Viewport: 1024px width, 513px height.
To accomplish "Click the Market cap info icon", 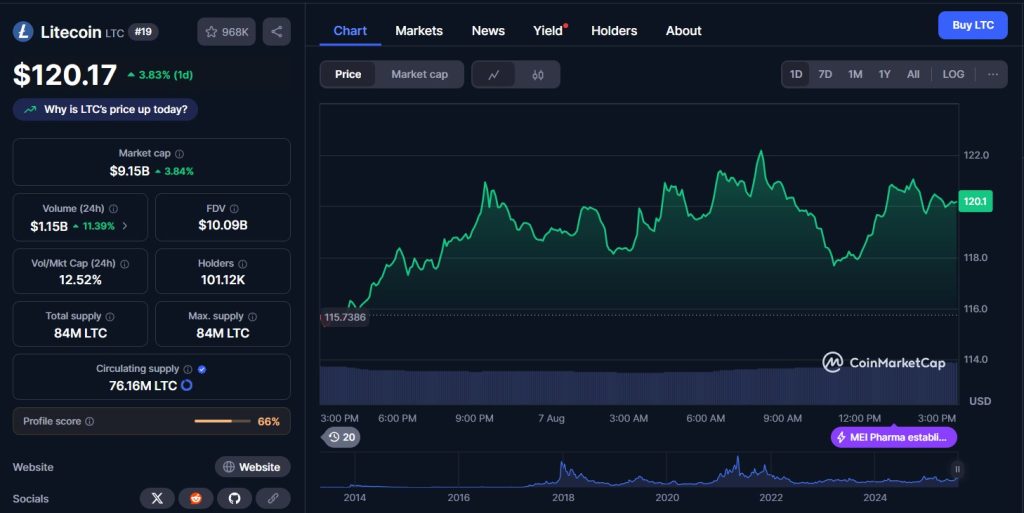I will [179, 154].
